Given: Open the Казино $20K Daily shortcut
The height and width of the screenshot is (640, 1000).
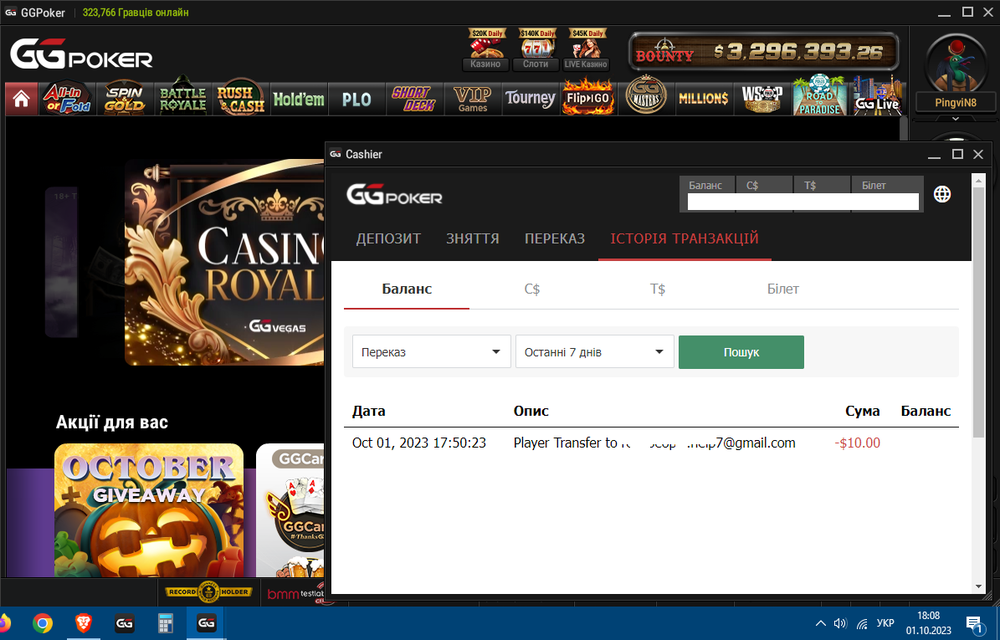Looking at the screenshot, I should 486,49.
